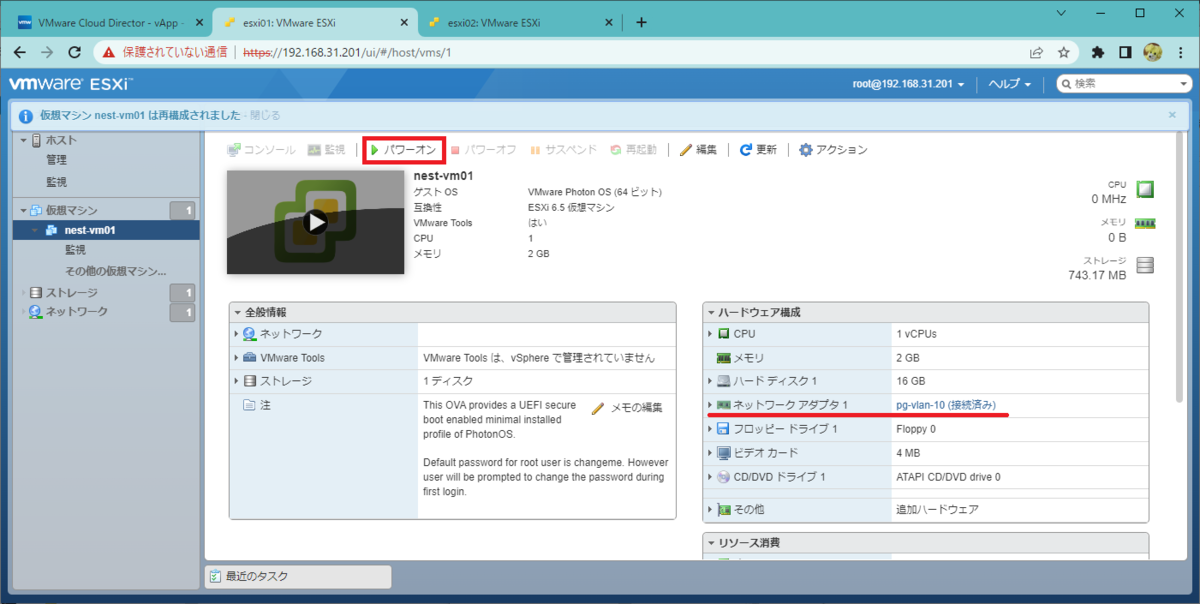Click the VMware ESXi logo
Image resolution: width=1200 pixels, height=604 pixels.
click(70, 84)
